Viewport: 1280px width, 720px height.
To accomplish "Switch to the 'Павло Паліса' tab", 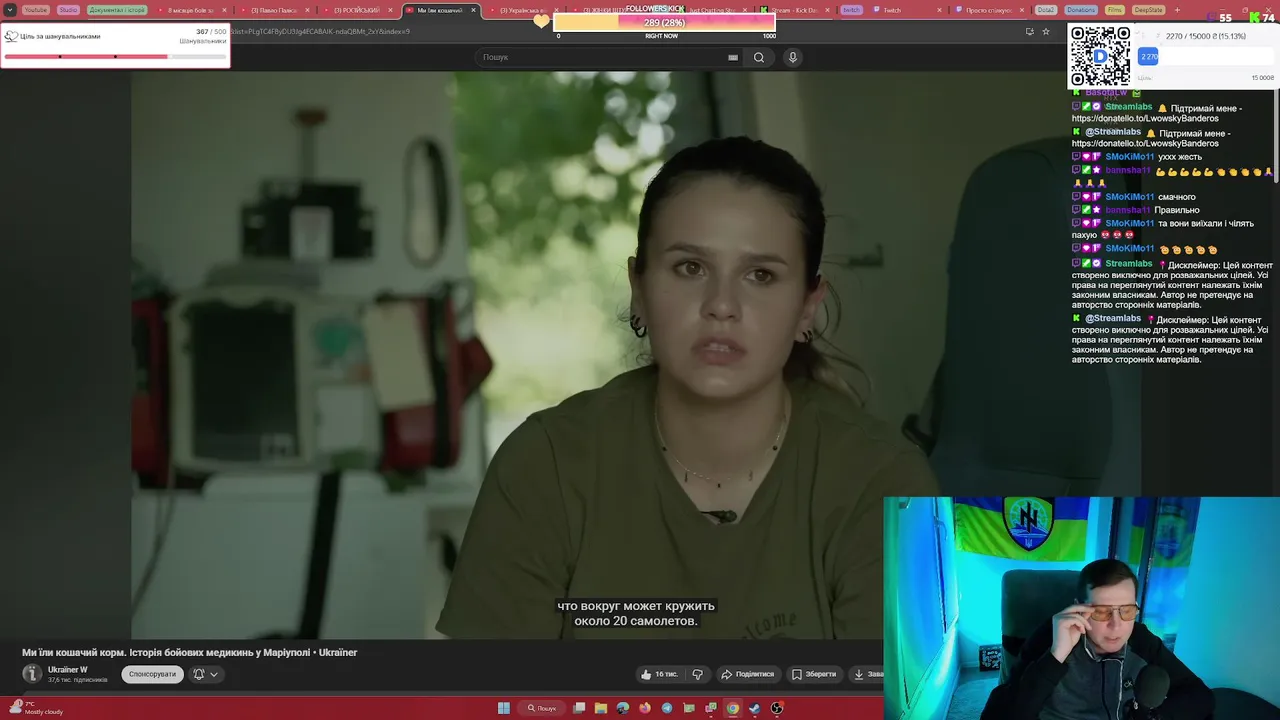I will click(273, 10).
